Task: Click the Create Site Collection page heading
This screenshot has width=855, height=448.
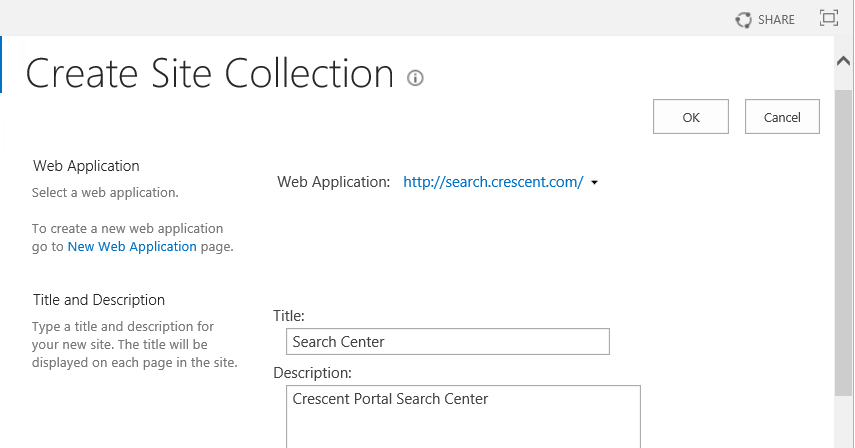Action: pos(209,74)
